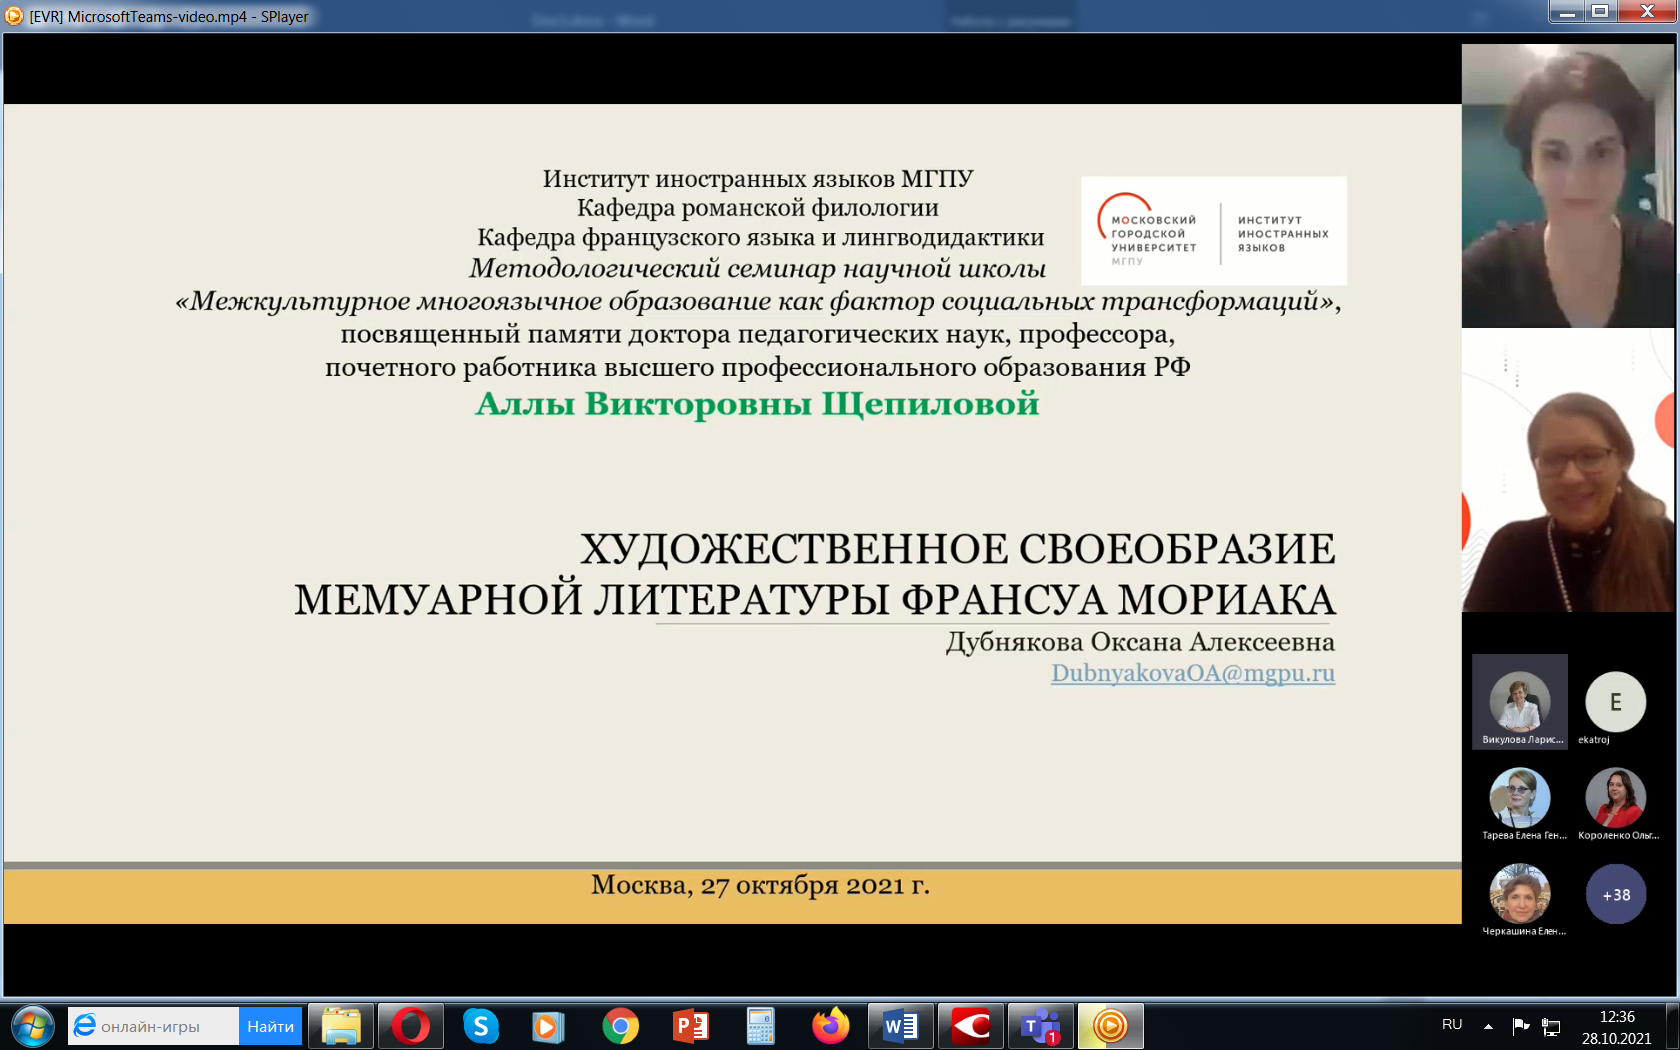This screenshot has height=1050, width=1680.
Task: Open Action Center via the tray flag
Action: point(1522,1026)
